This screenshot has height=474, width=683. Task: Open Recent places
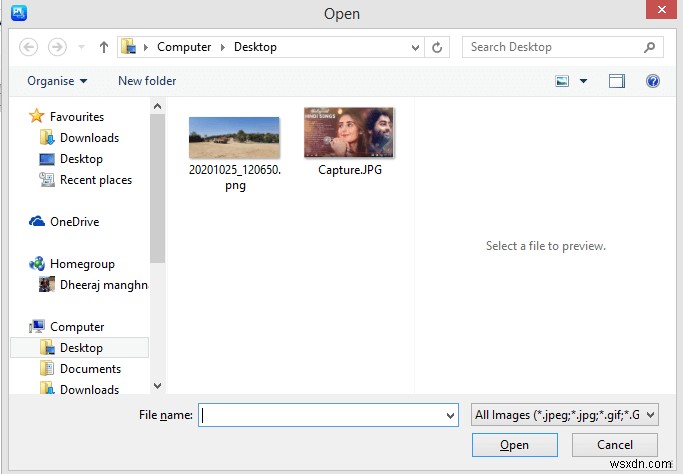tap(96, 179)
